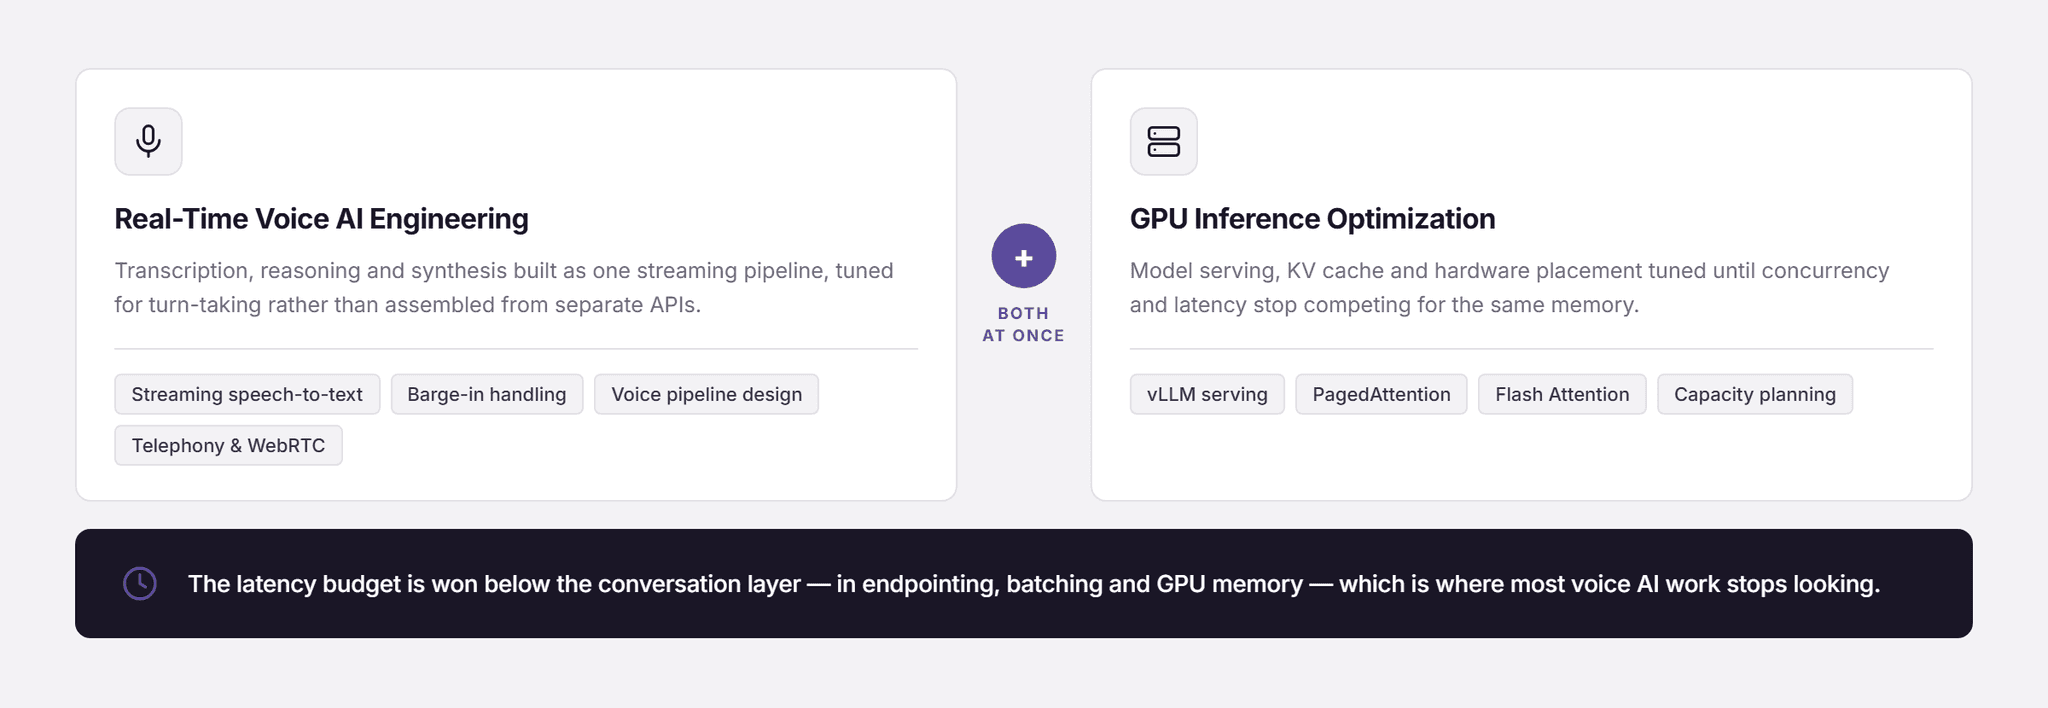
Task: Select the PagedAttention tag
Action: (x=1381, y=394)
